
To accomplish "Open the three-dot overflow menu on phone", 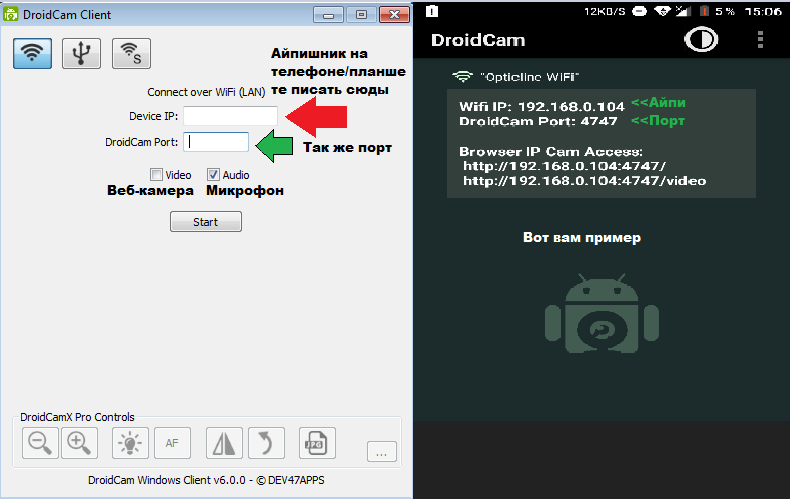I will click(760, 40).
